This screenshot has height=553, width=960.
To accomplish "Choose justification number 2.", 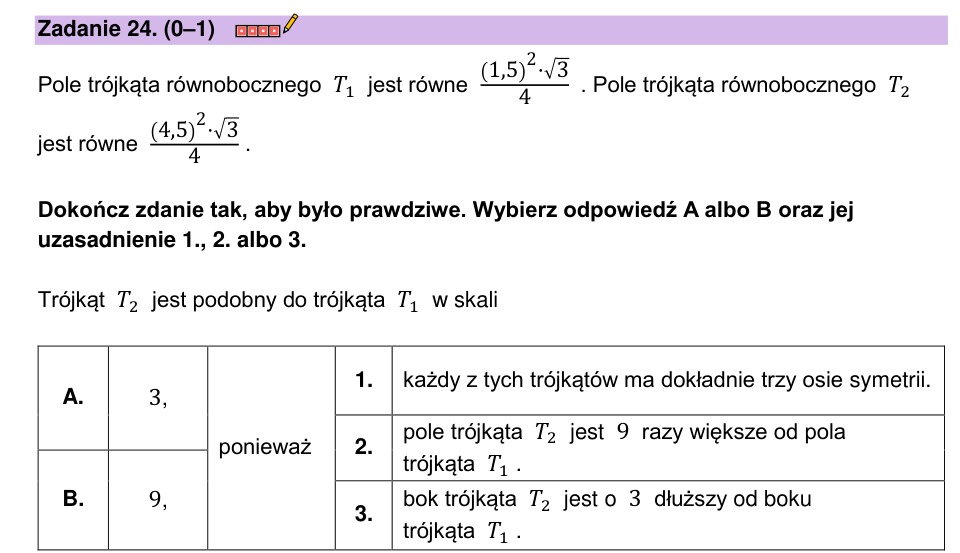I will (364, 447).
